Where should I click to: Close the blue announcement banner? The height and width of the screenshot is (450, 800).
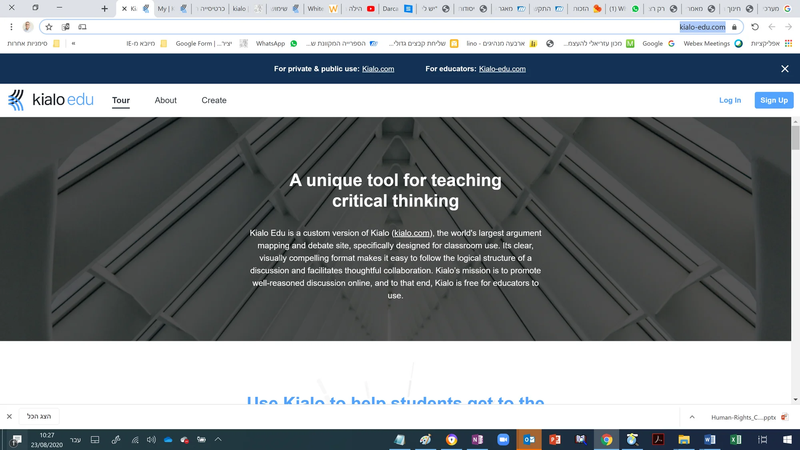(x=784, y=69)
